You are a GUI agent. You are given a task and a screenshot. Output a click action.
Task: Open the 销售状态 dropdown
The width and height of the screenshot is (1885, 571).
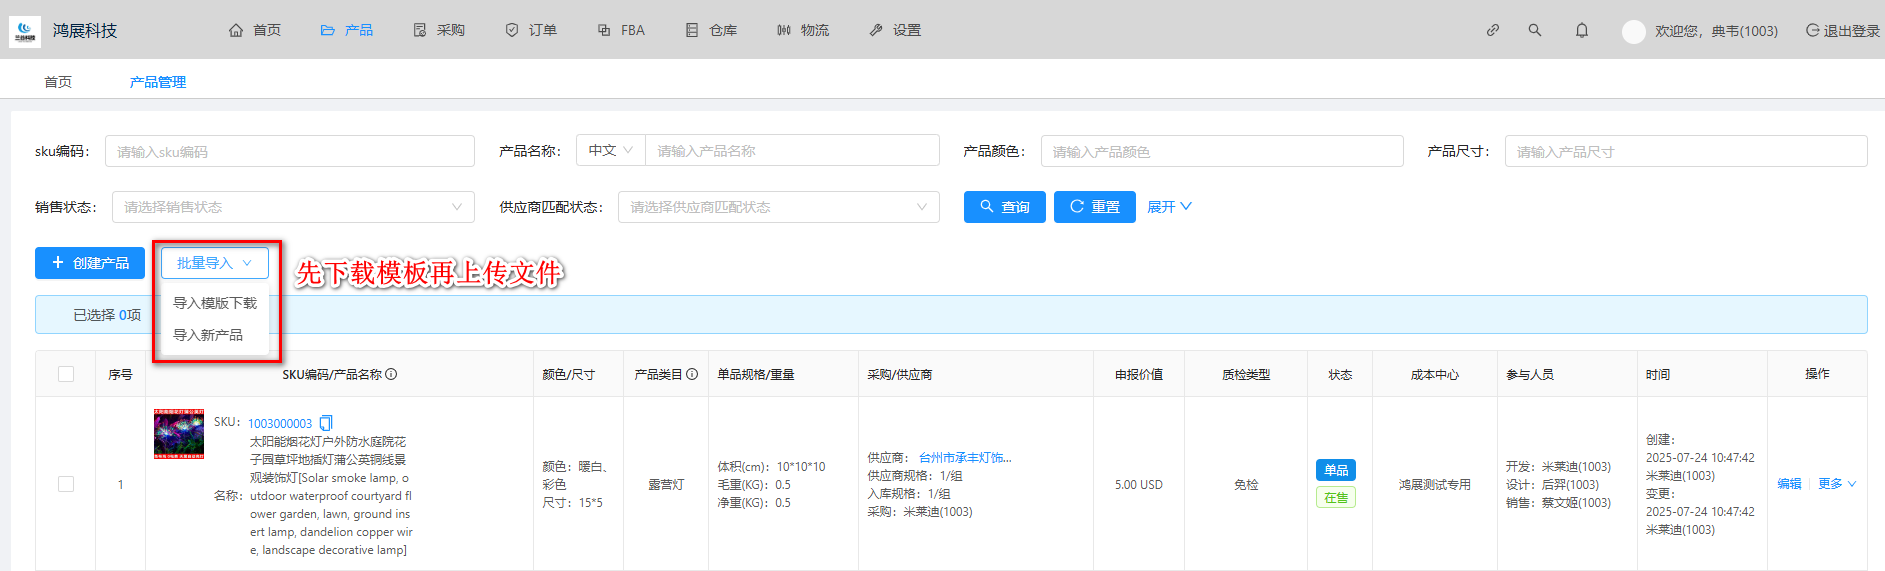tap(293, 207)
